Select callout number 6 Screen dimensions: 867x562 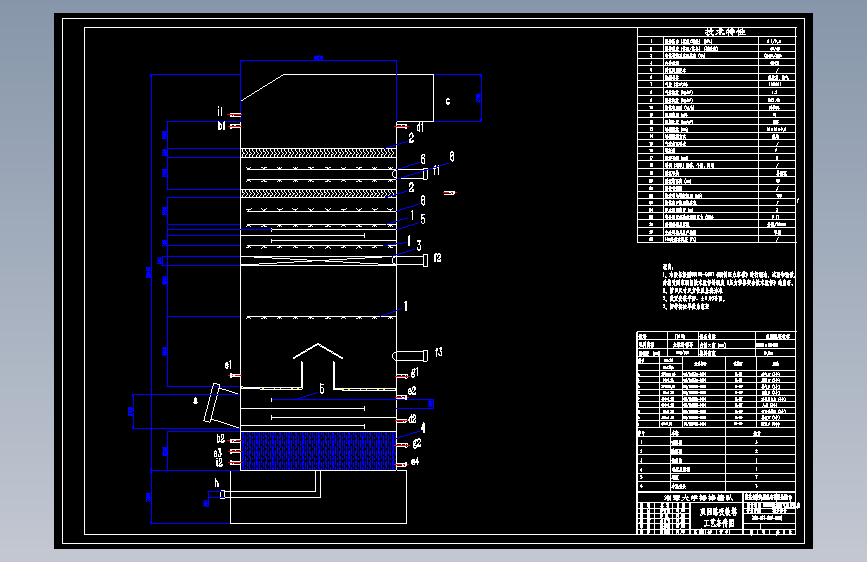[423, 159]
